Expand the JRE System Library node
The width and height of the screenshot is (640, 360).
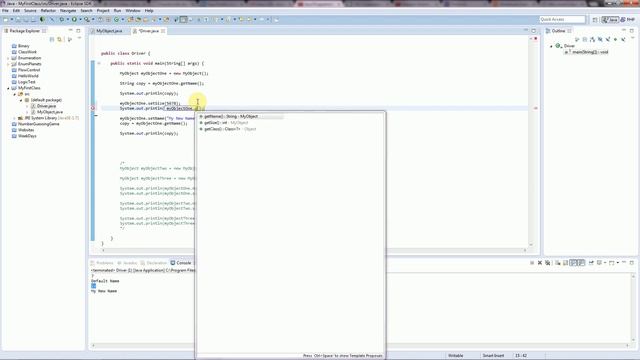pos(15,118)
